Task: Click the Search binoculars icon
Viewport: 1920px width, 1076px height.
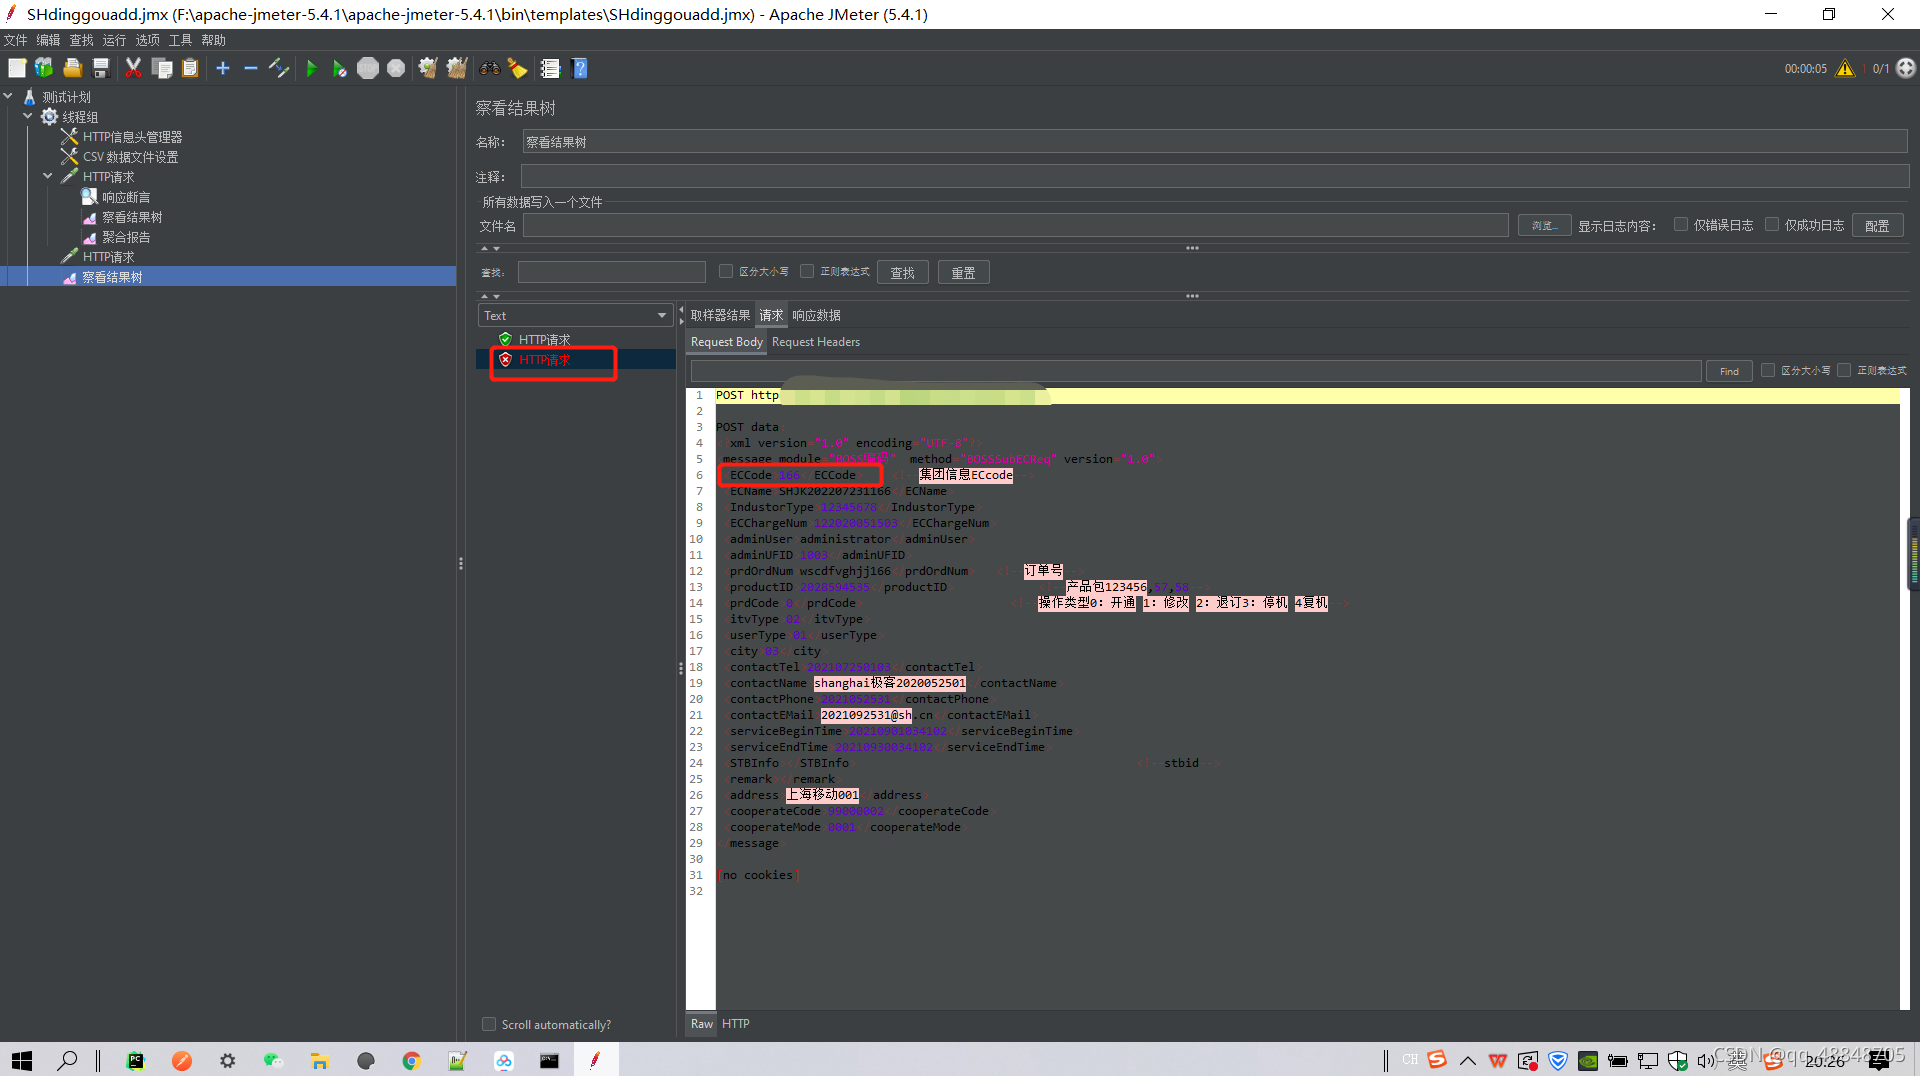Action: [x=489, y=68]
